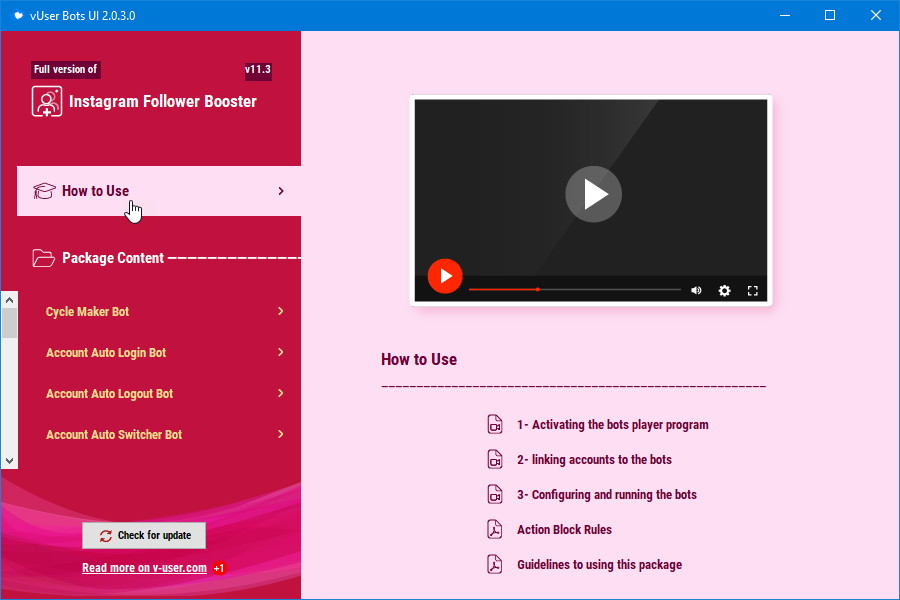Select the How to Use menu item

[x=159, y=191]
